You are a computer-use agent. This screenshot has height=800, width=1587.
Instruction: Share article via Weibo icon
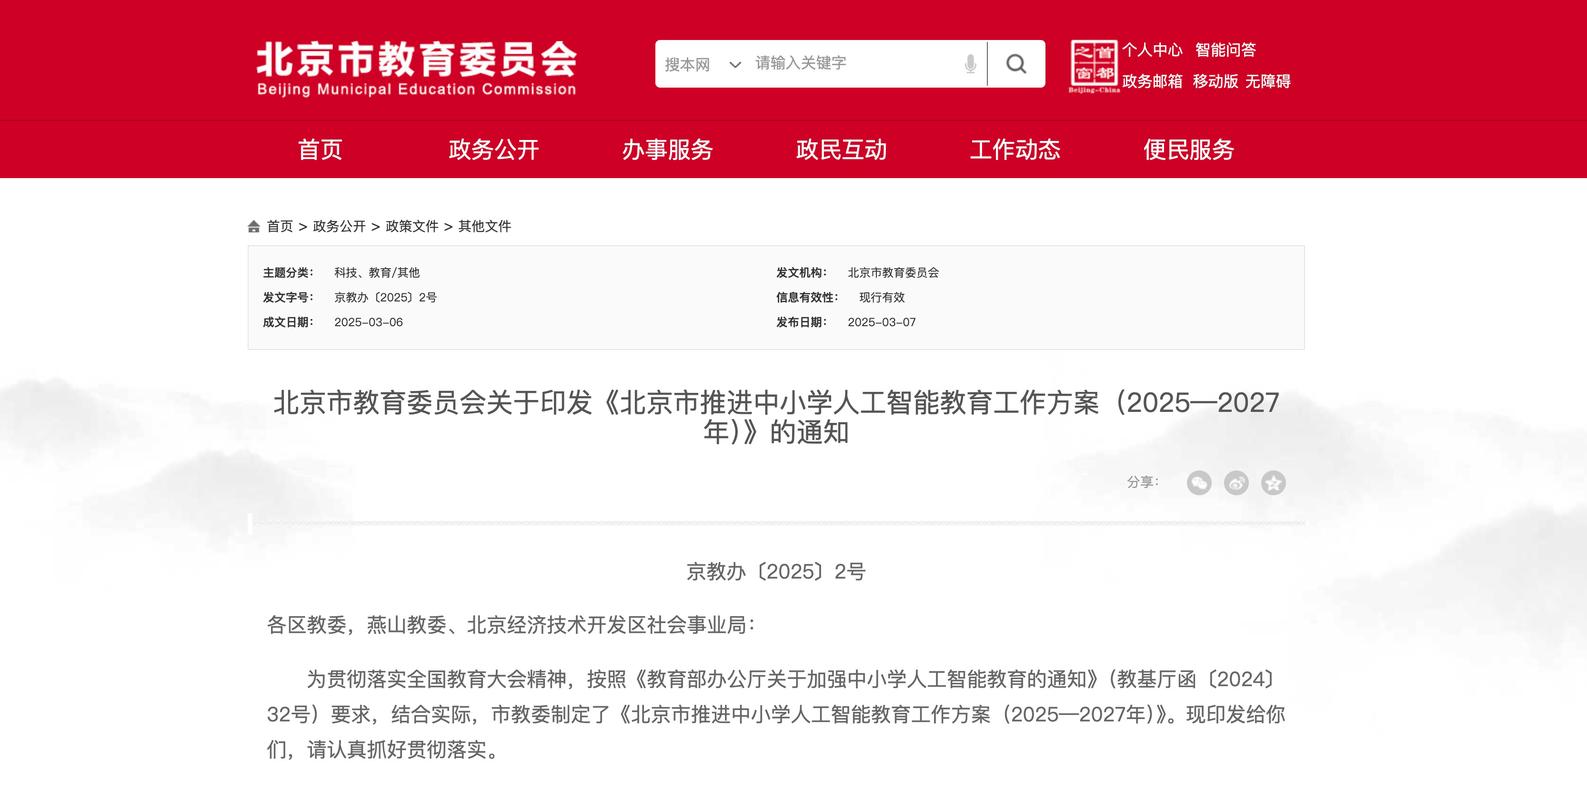point(1236,483)
